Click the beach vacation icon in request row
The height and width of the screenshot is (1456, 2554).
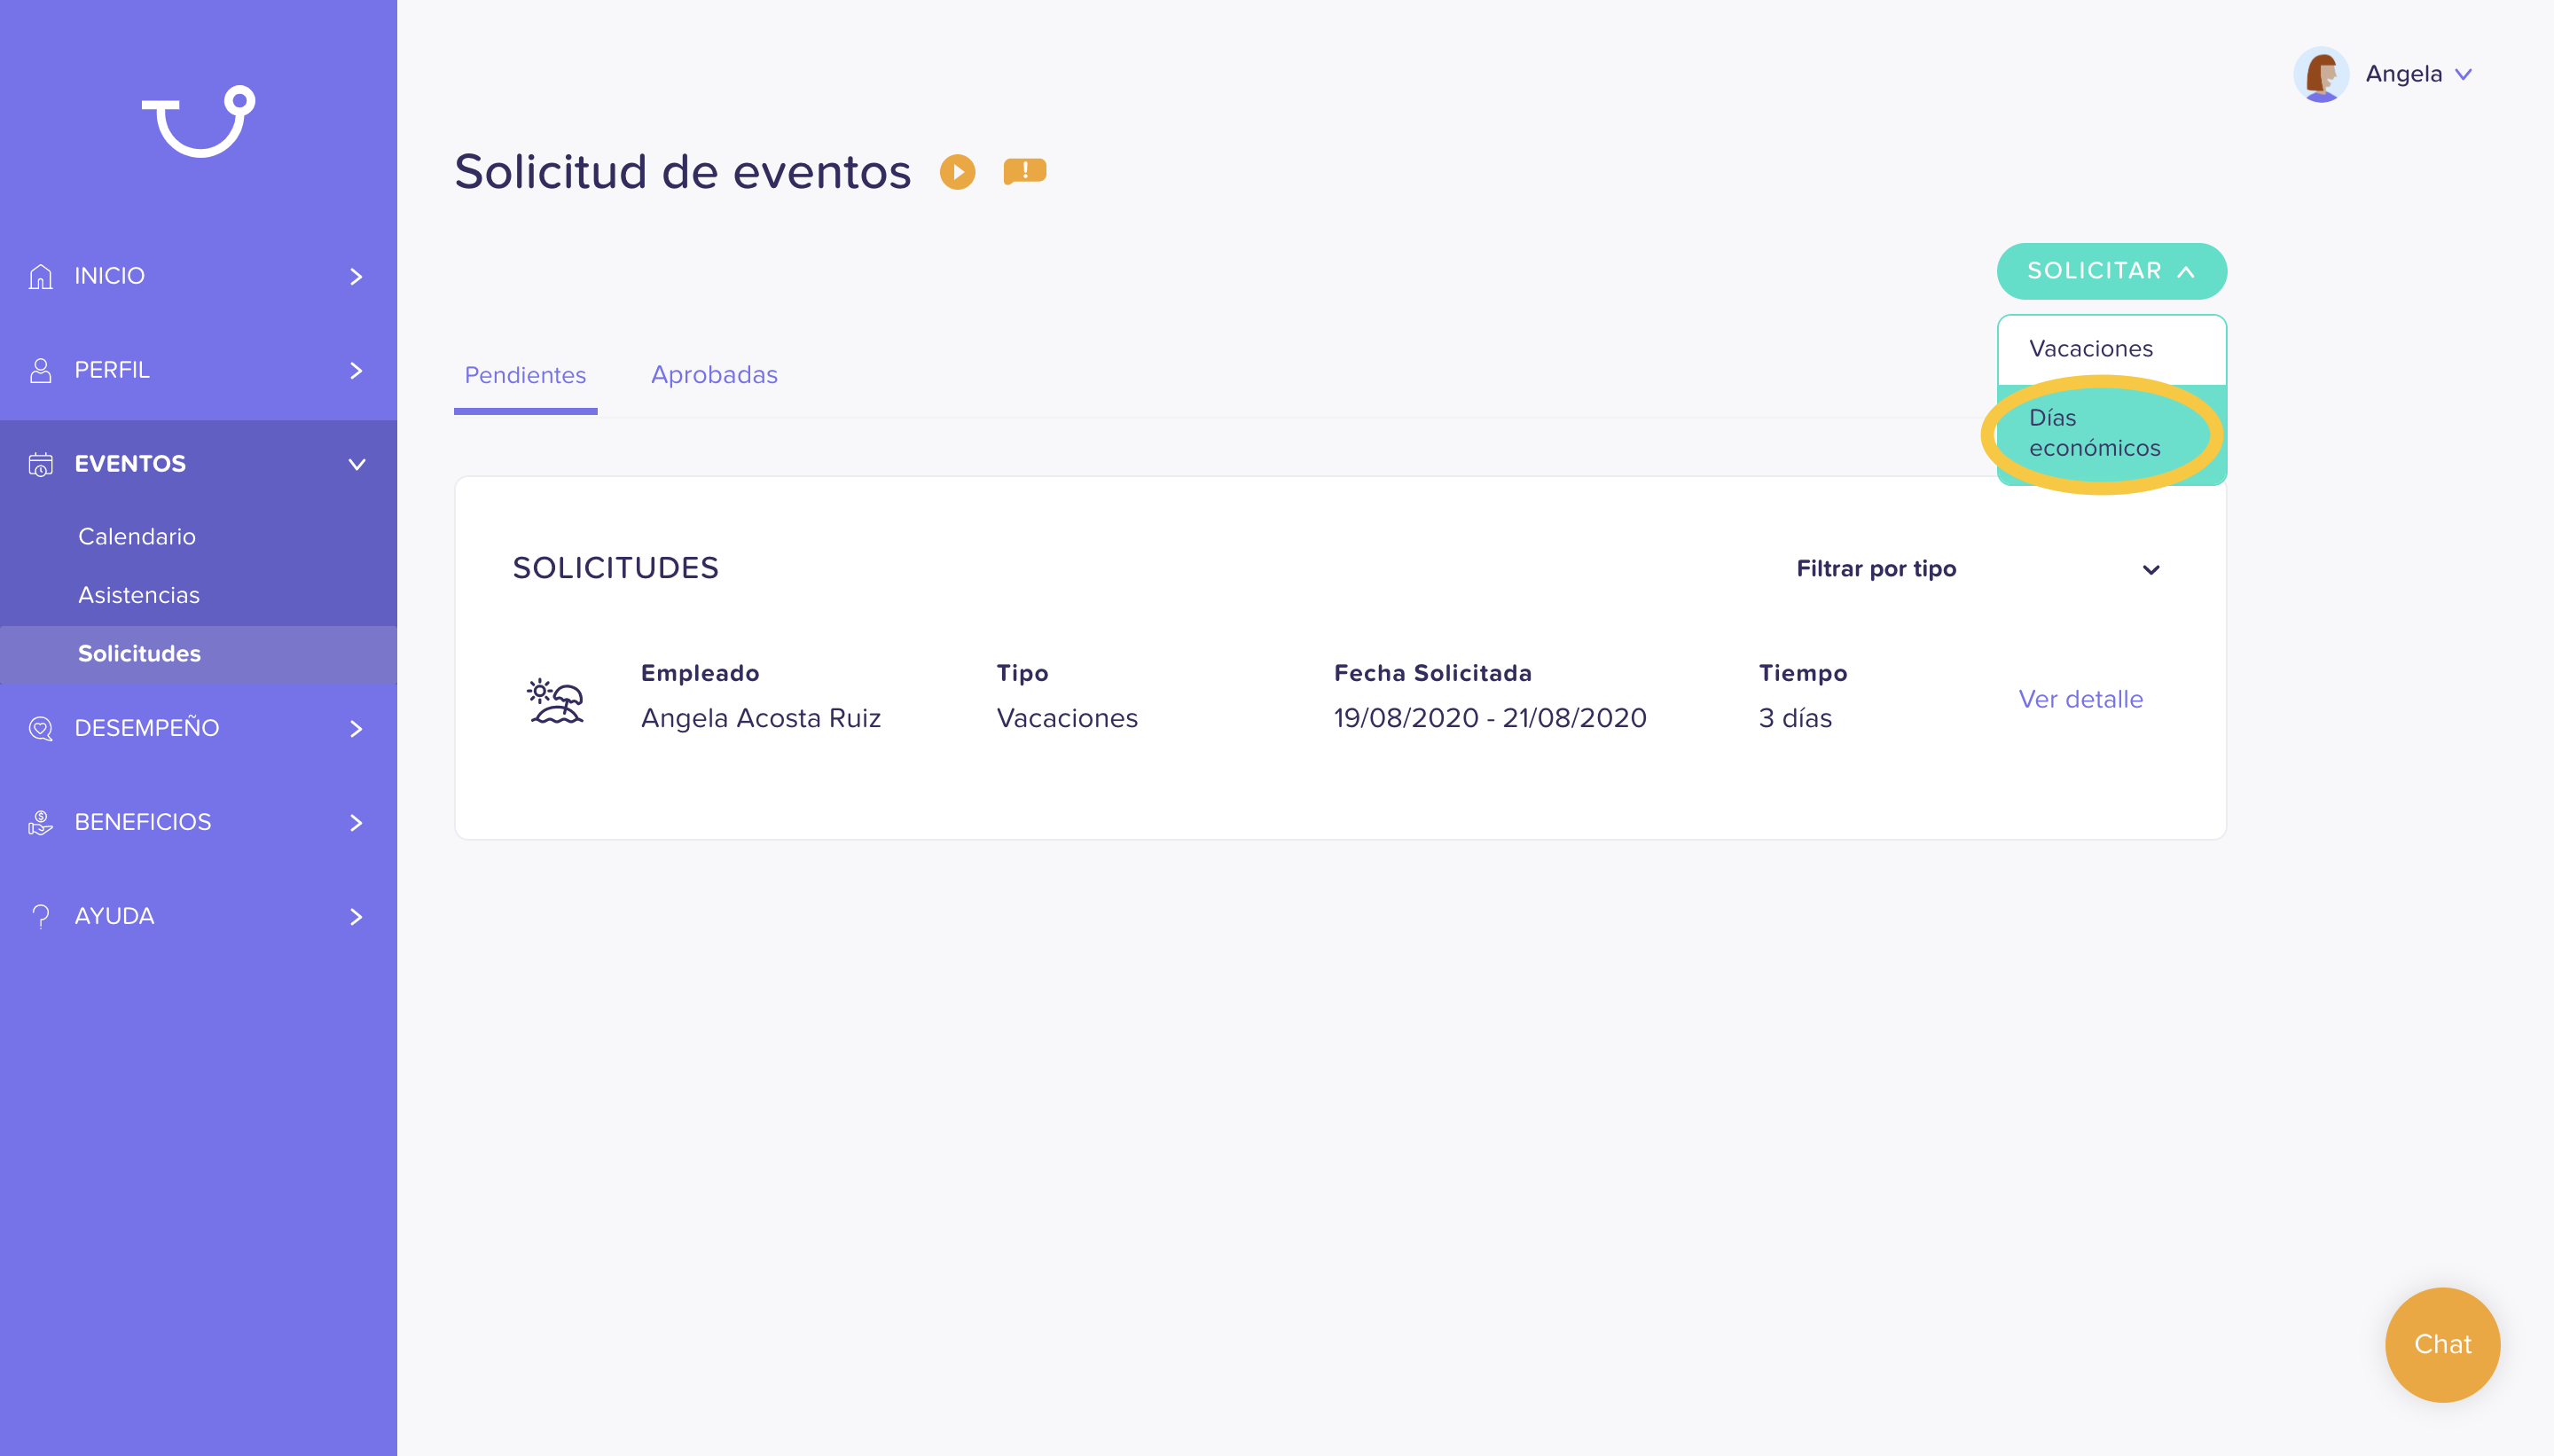pos(555,700)
